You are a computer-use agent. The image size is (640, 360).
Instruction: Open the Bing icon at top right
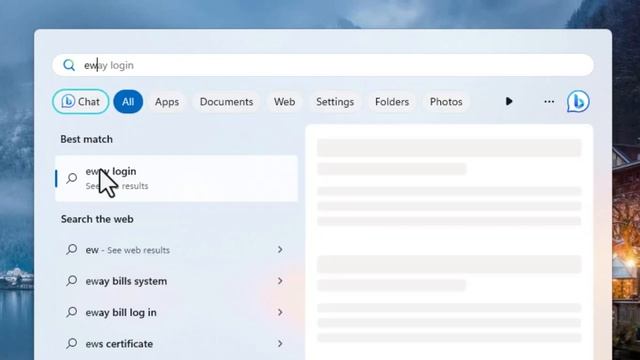578,101
